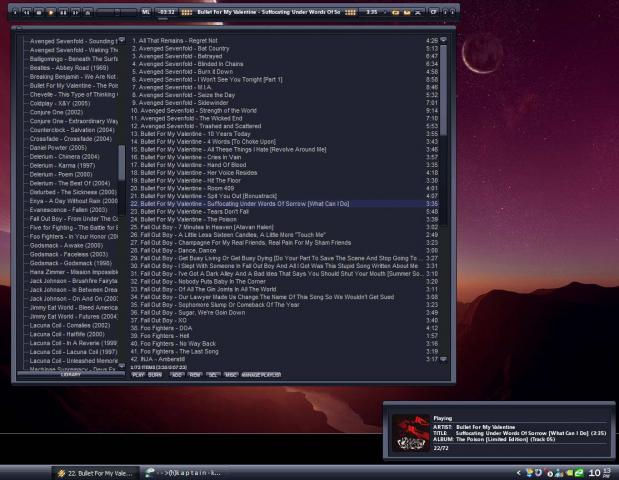Click the album list scrollbar thumb
The width and height of the screenshot is (619, 480).
point(122,163)
